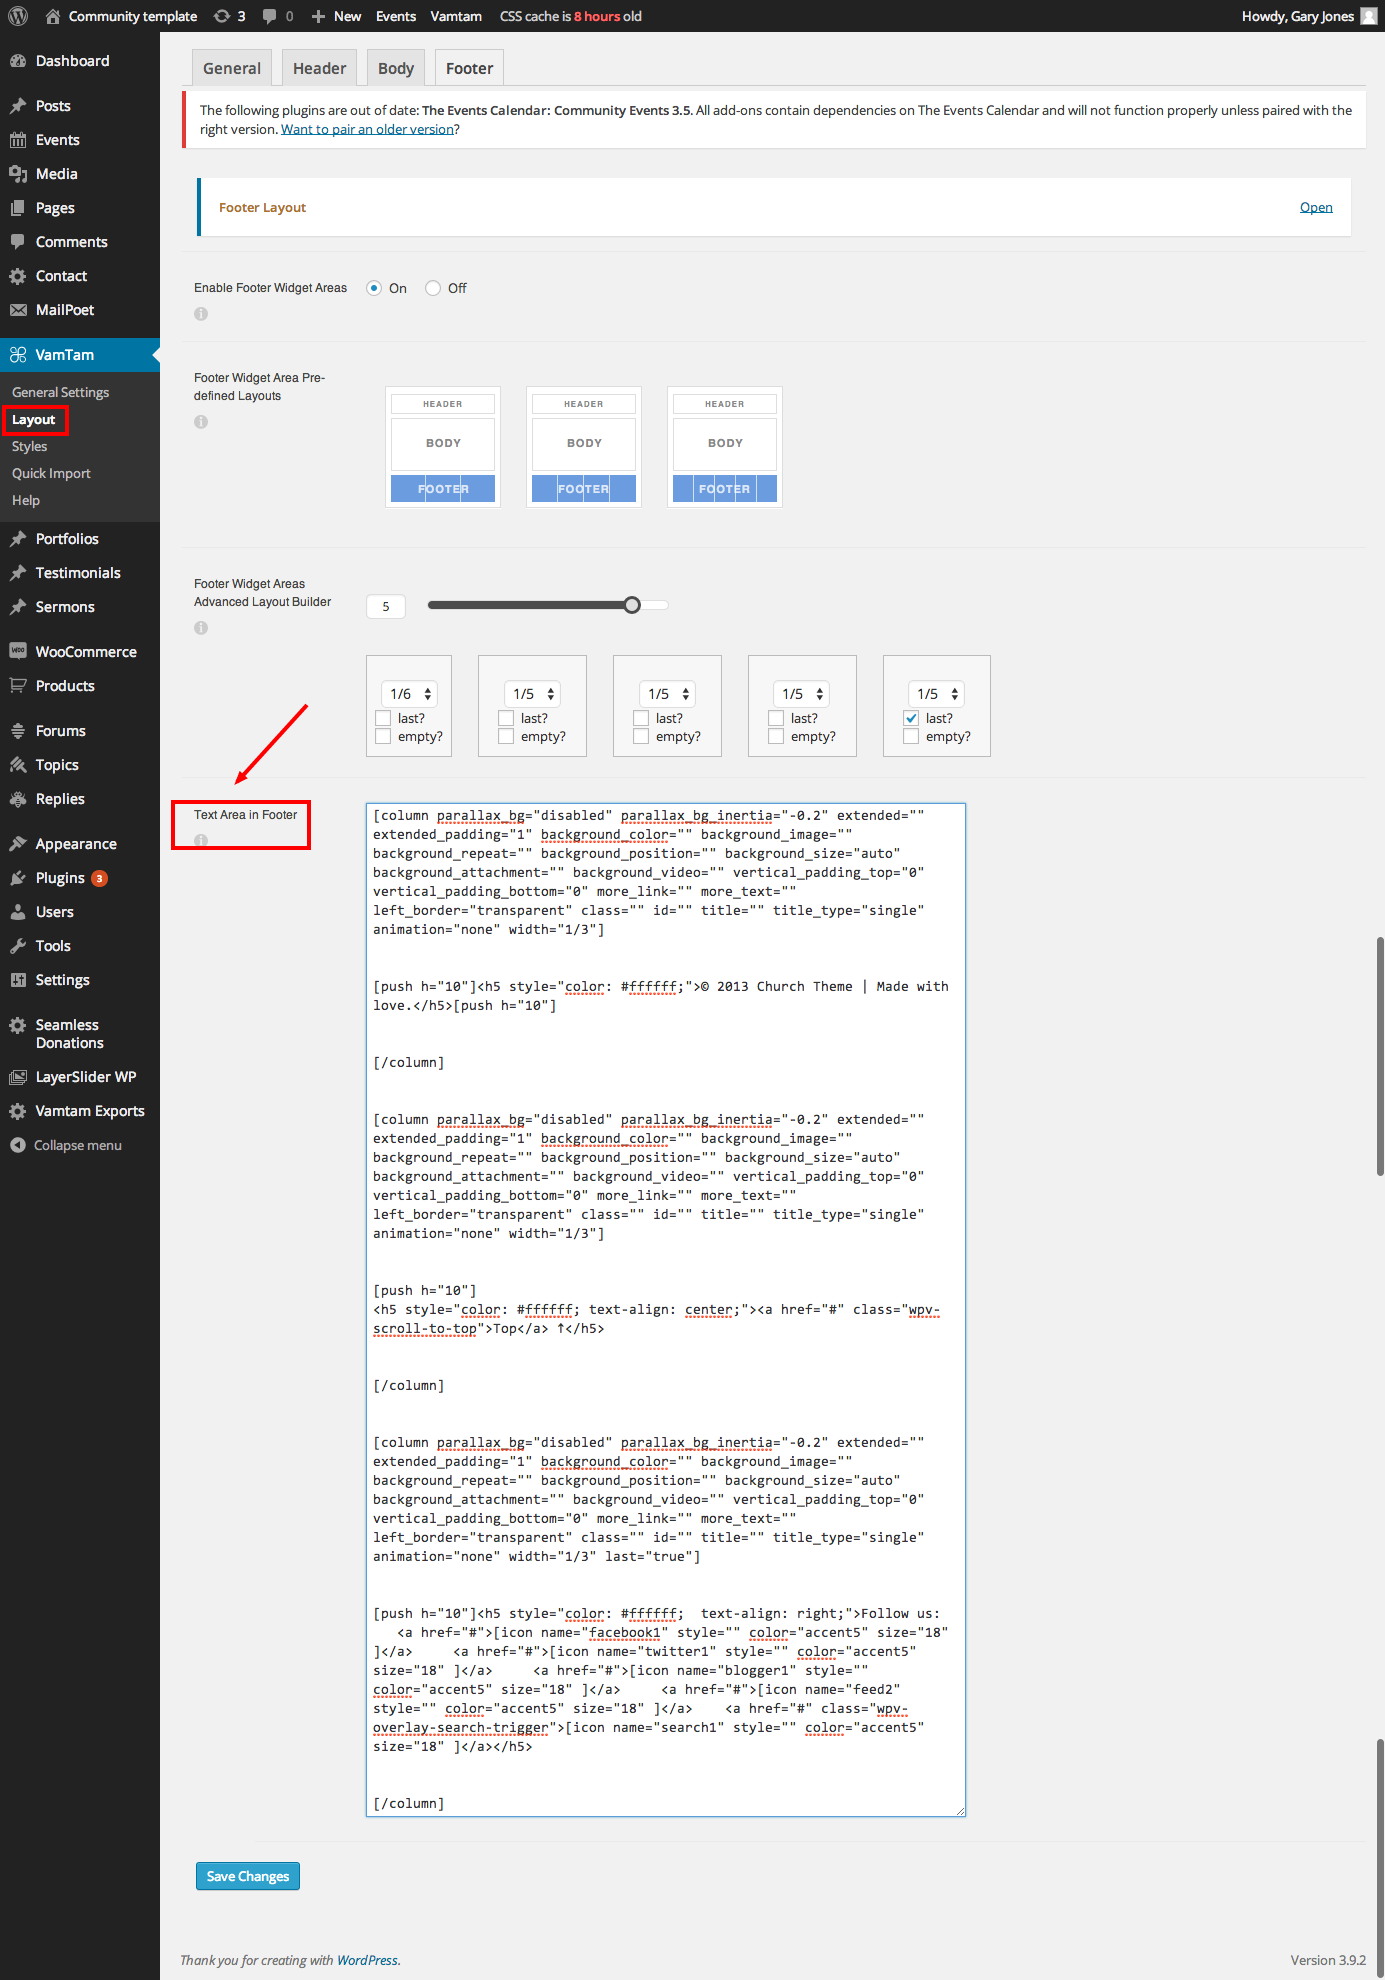1385x1980 pixels.
Task: Switch to the Body tab
Action: coord(396,68)
